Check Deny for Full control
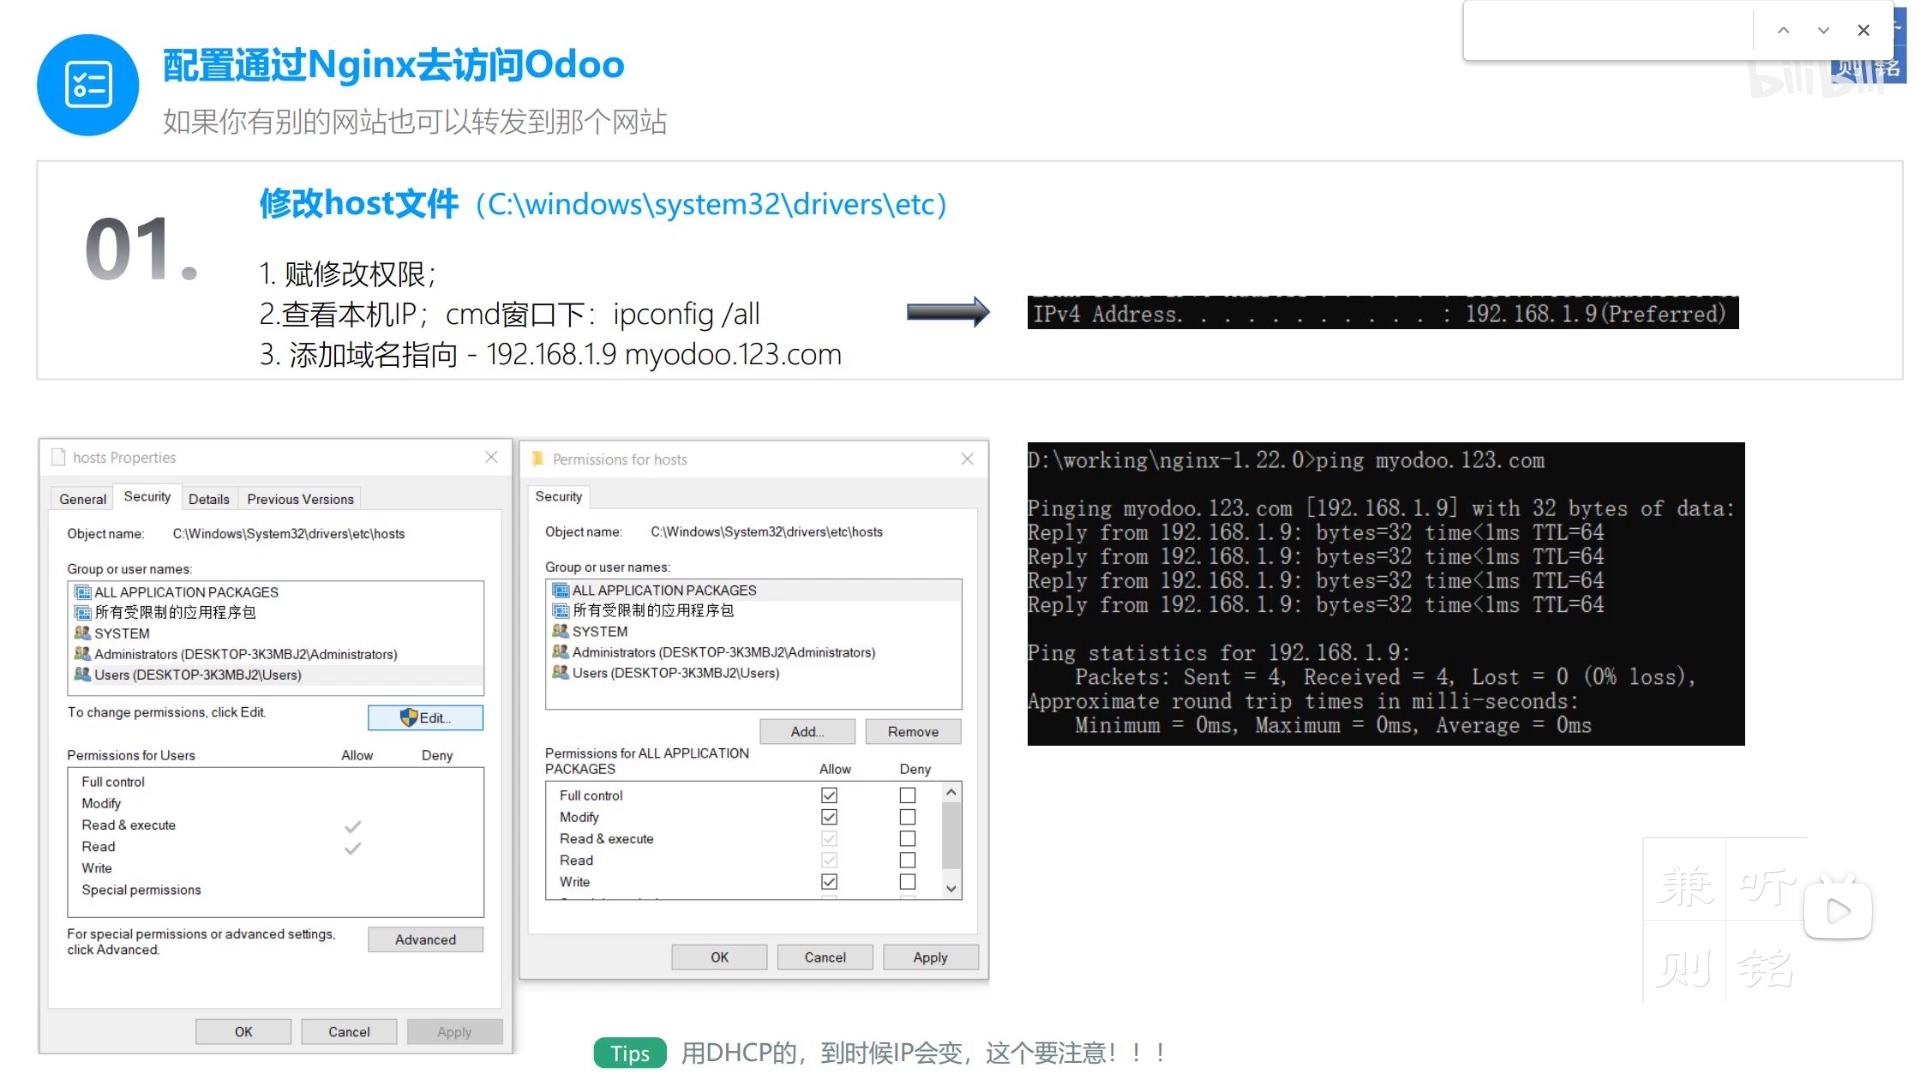Viewport: 1920px width, 1080px height. [907, 795]
